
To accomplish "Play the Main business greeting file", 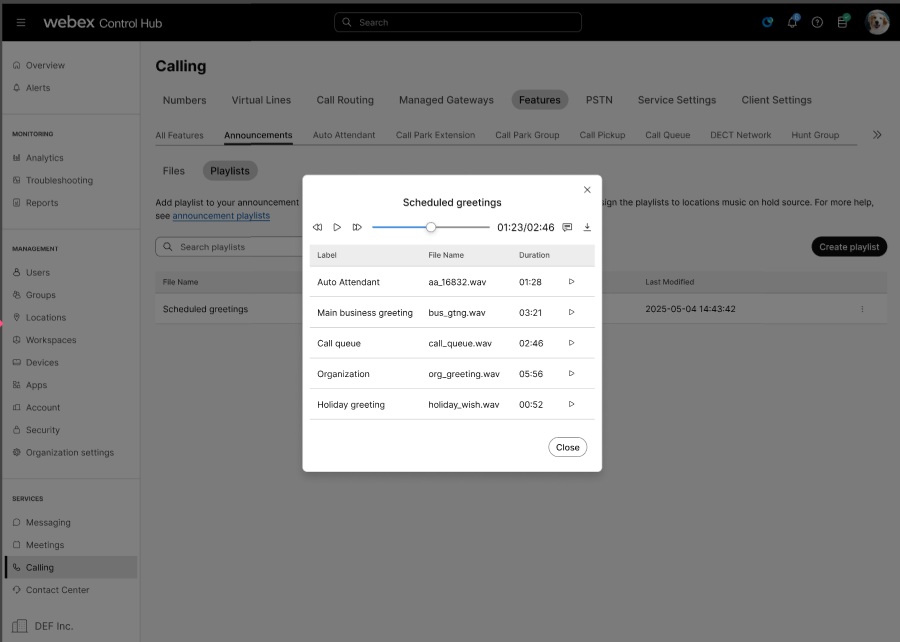I will (x=571, y=312).
